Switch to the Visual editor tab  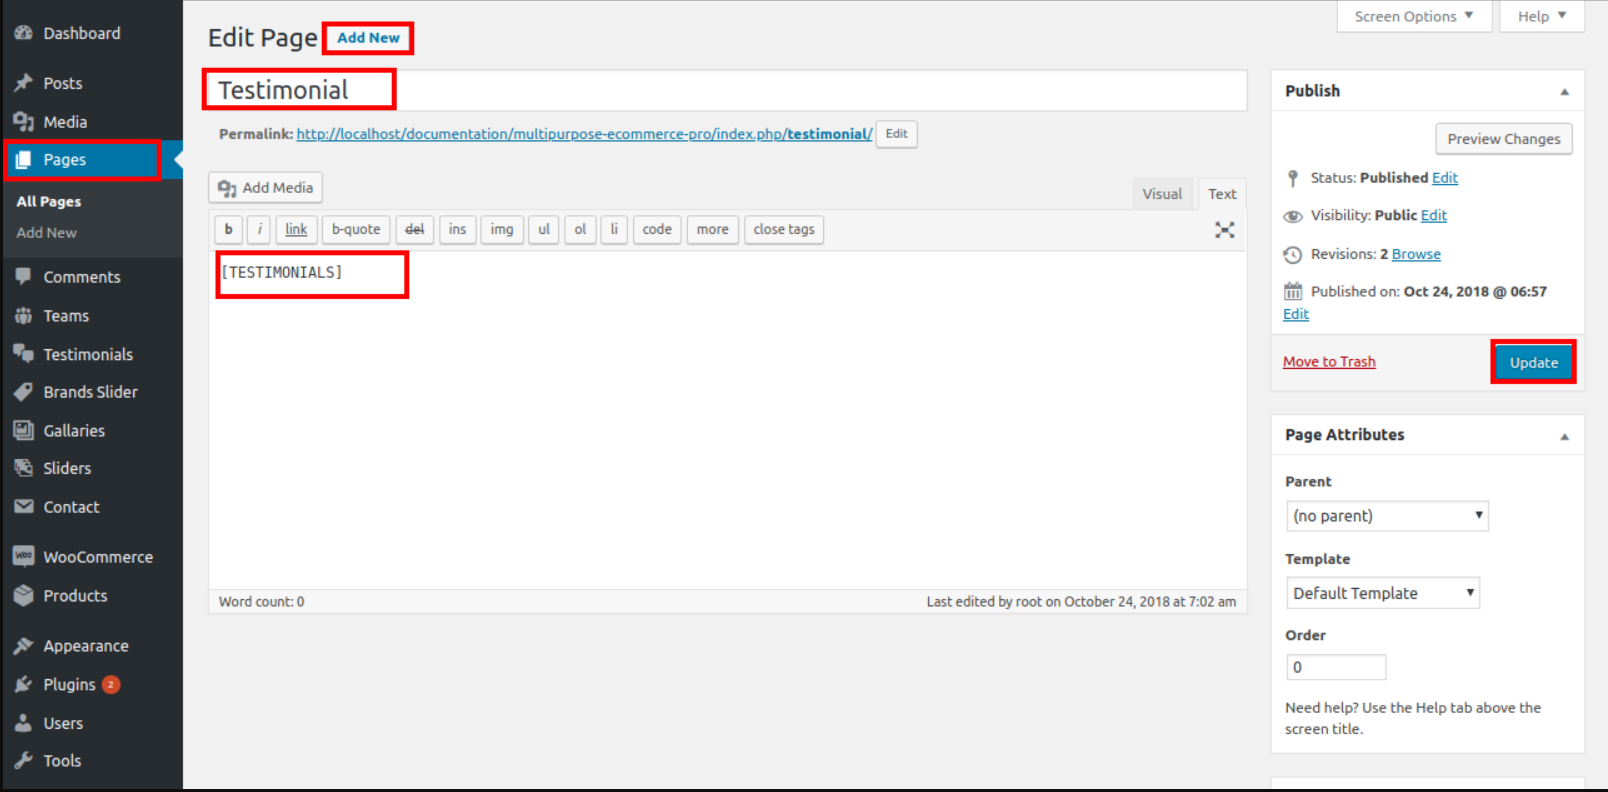point(1161,194)
